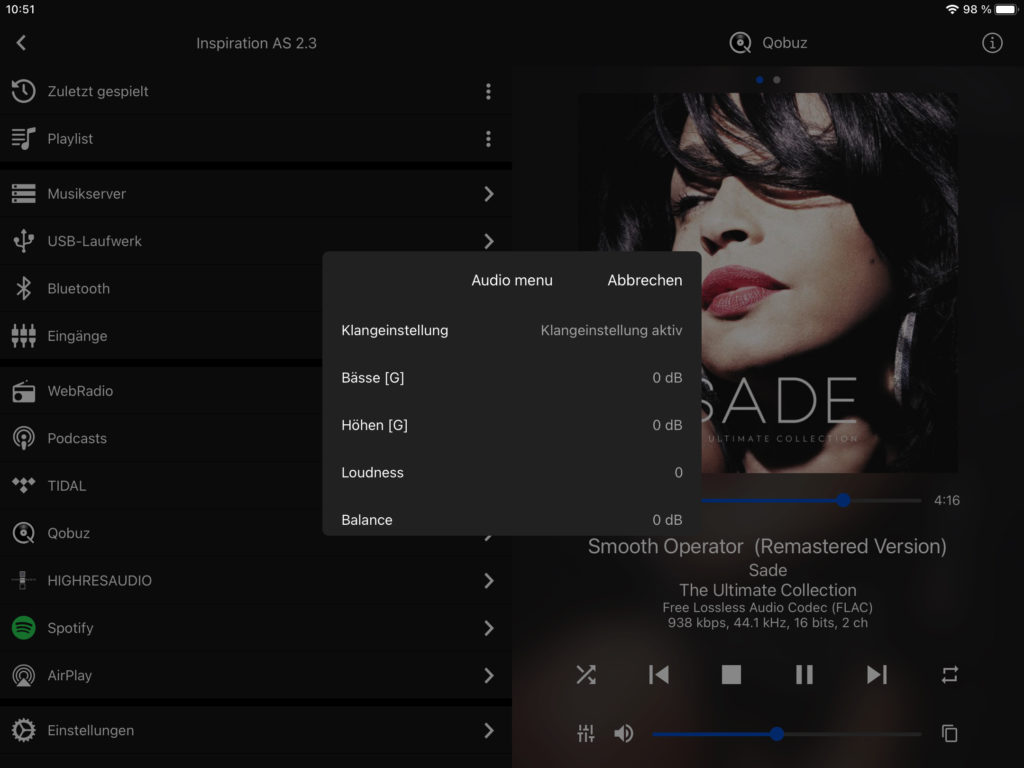1024x768 pixels.
Task: Toggle repeat playback
Action: click(950, 675)
